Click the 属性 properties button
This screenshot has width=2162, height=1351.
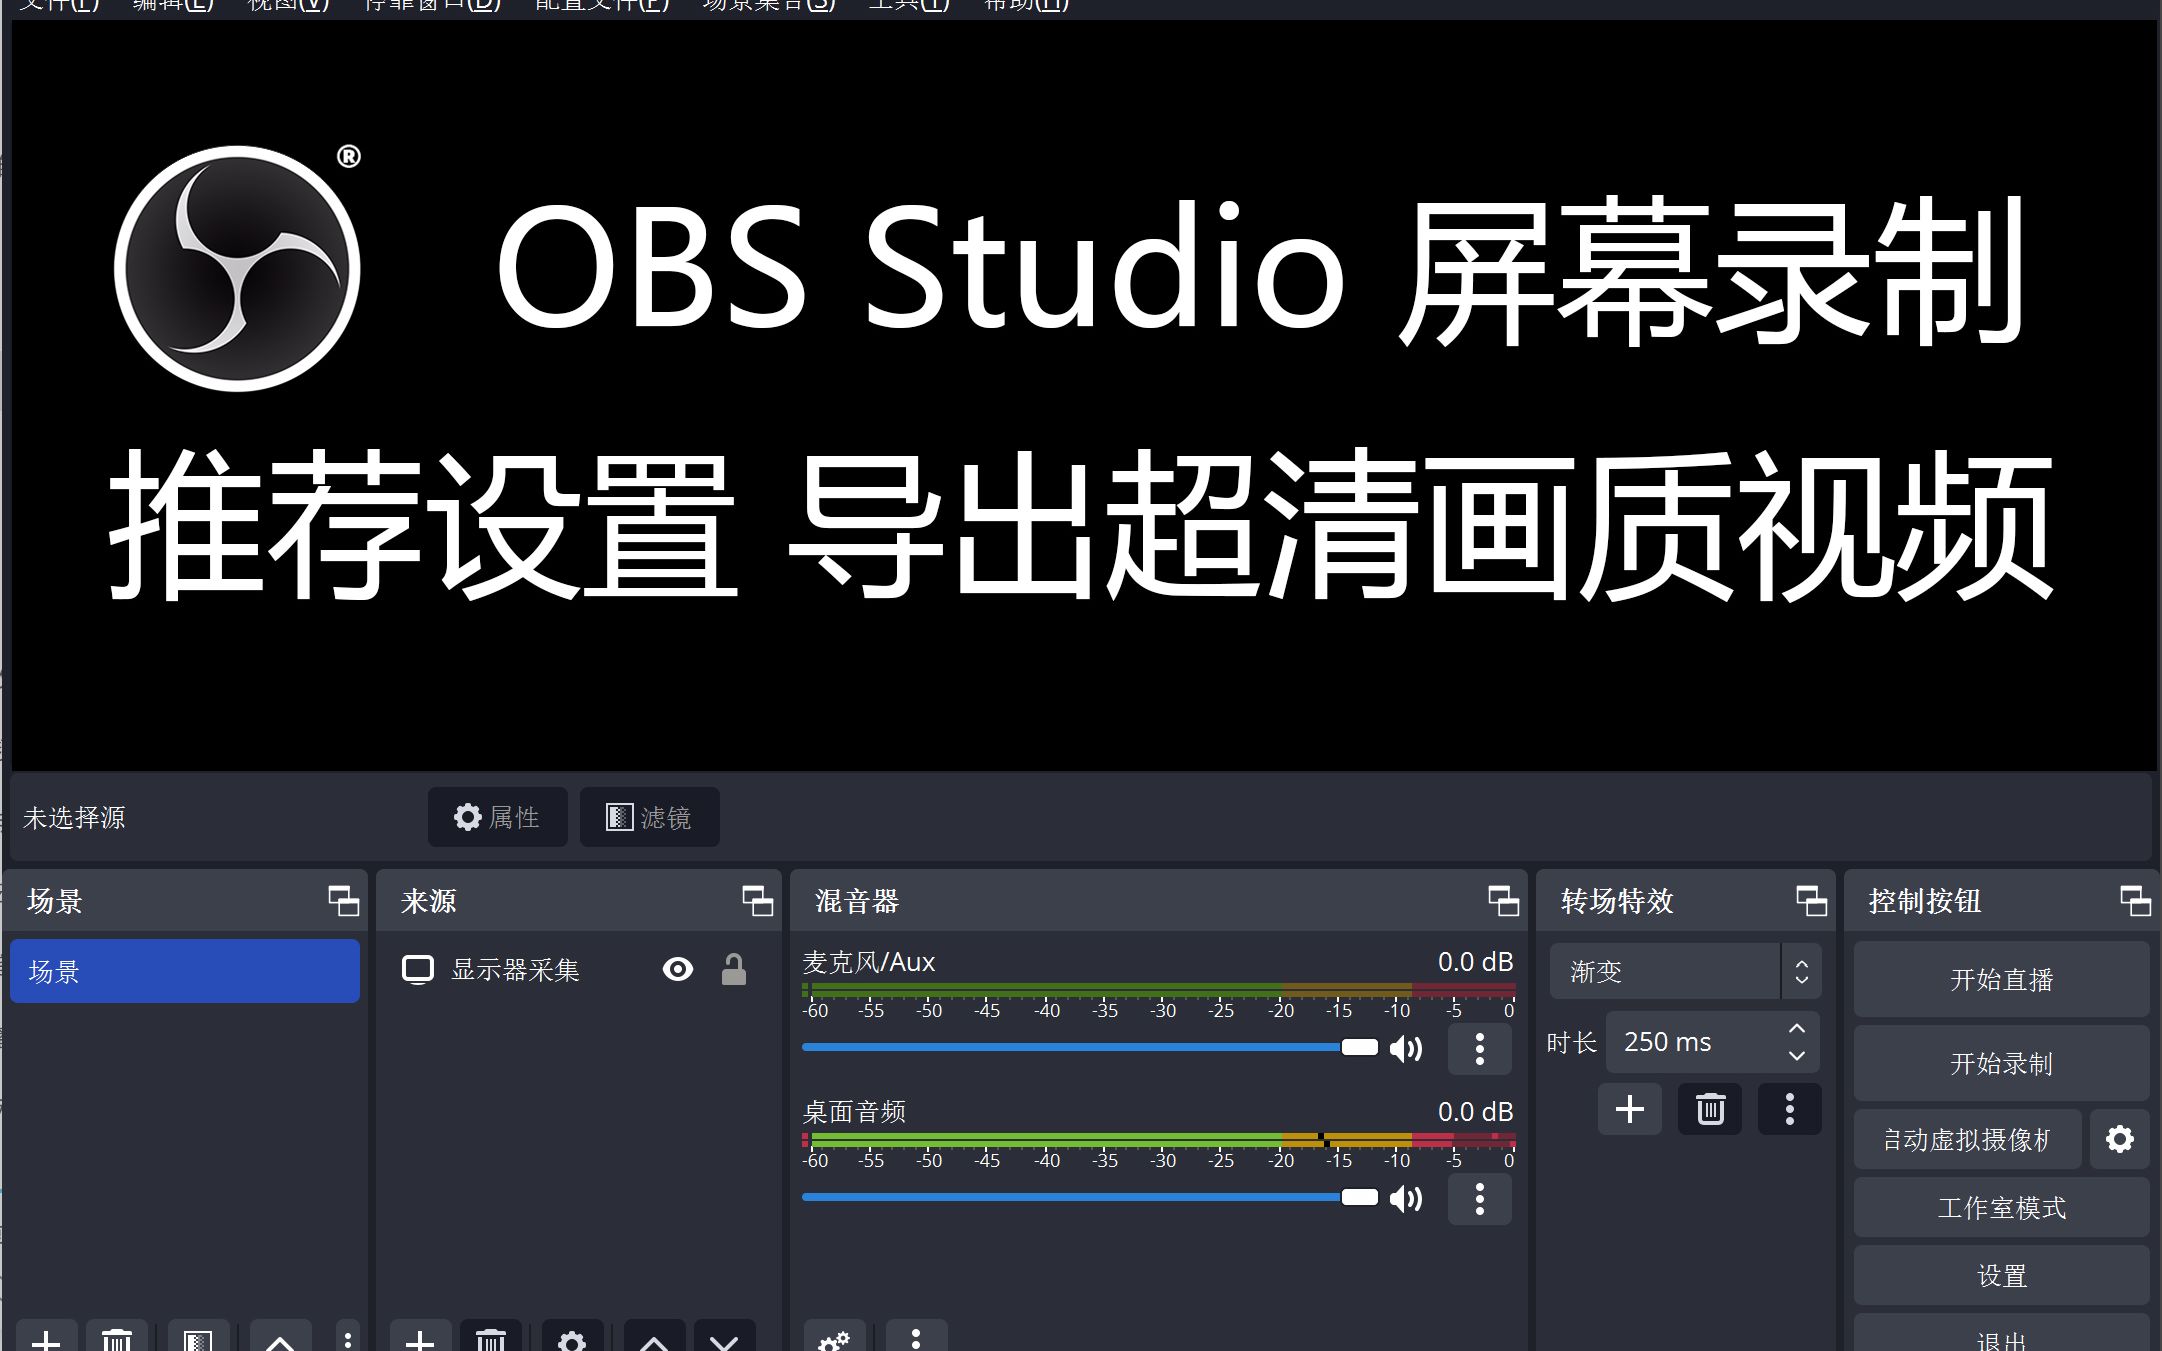point(497,817)
